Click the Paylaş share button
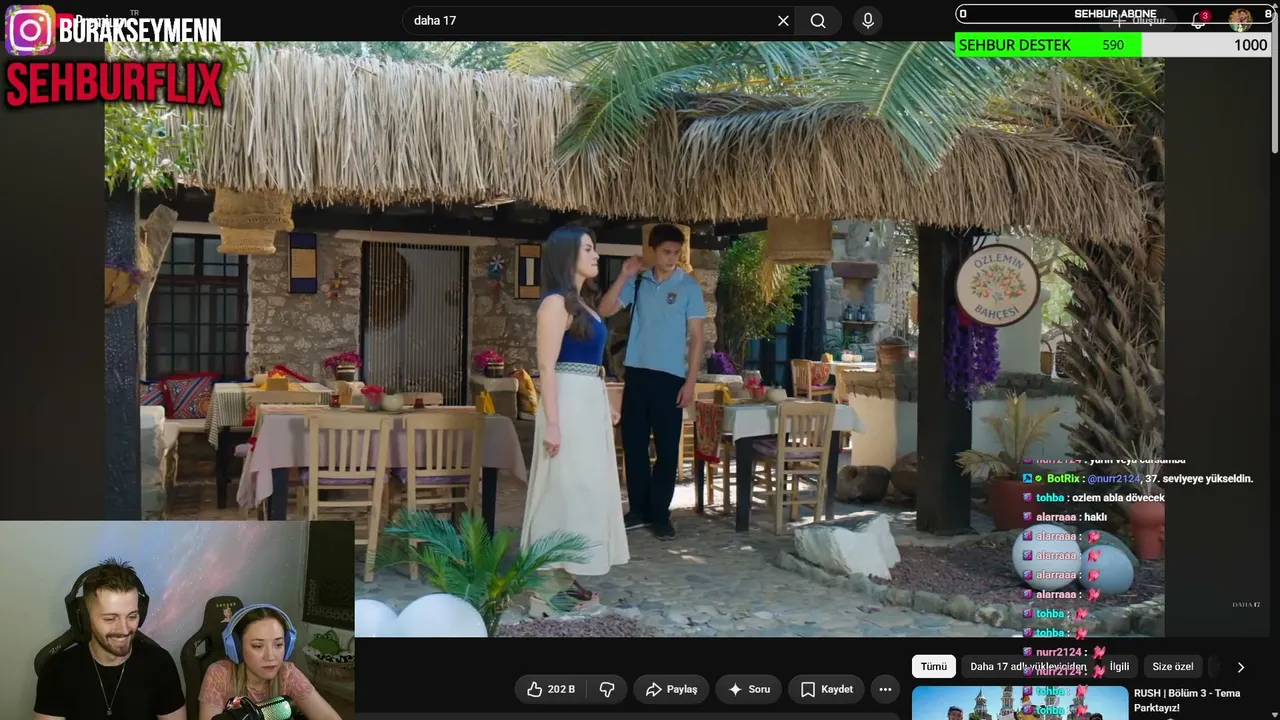This screenshot has height=720, width=1280. pos(672,689)
